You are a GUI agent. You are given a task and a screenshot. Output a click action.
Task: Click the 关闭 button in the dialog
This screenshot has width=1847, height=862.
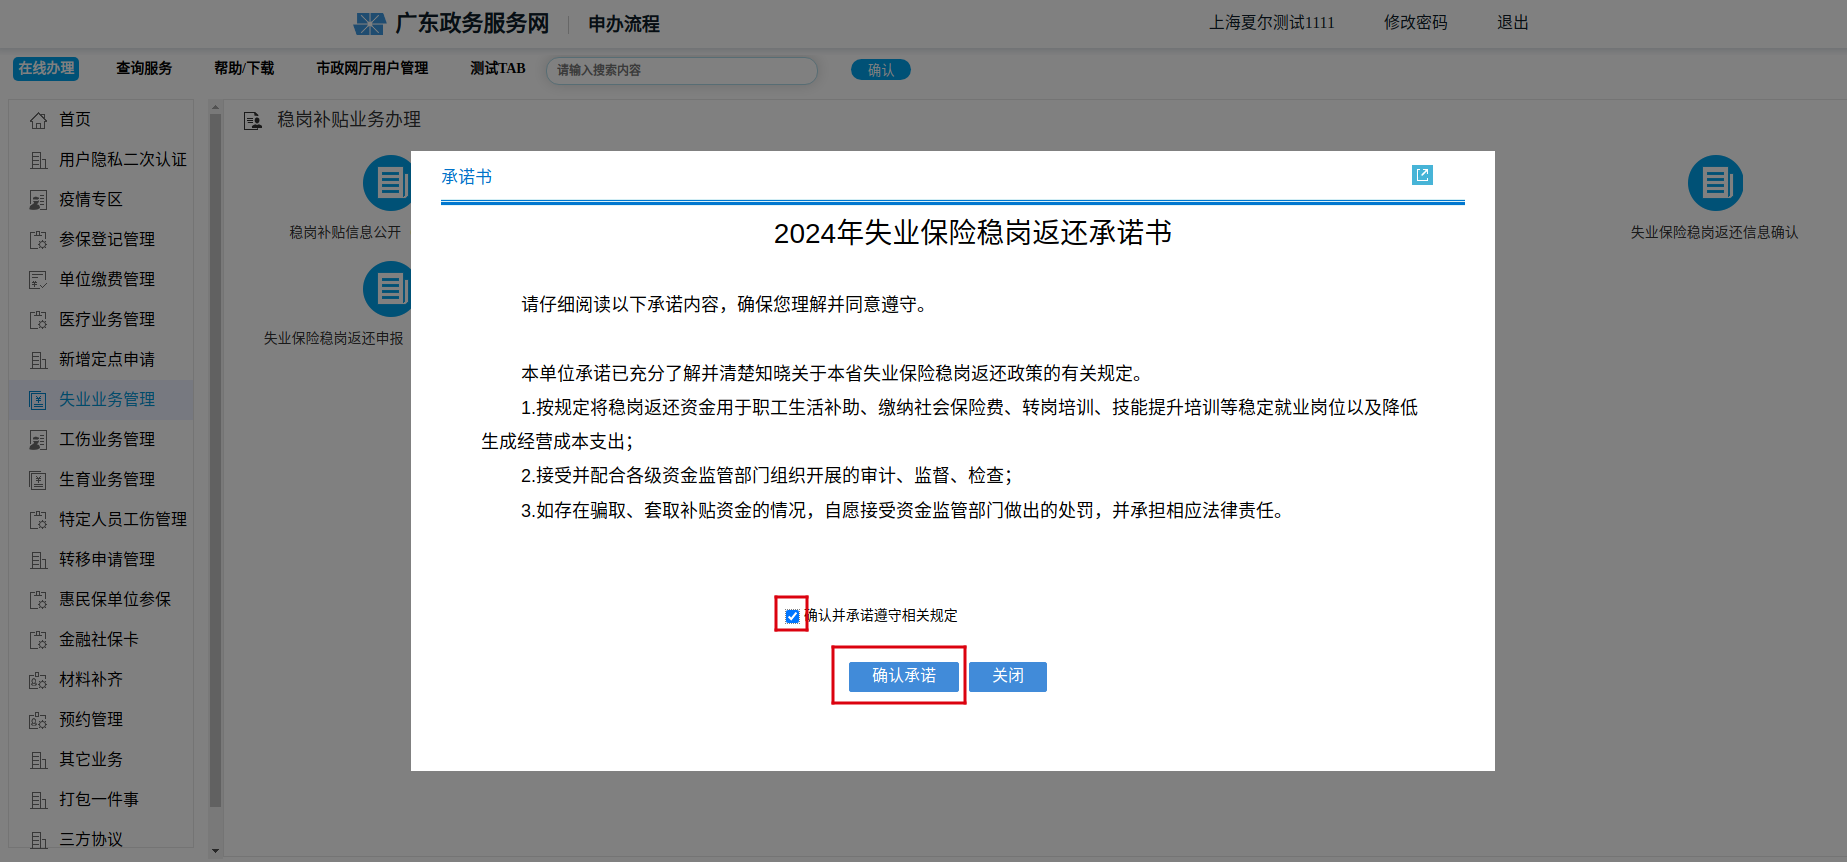(x=1007, y=677)
